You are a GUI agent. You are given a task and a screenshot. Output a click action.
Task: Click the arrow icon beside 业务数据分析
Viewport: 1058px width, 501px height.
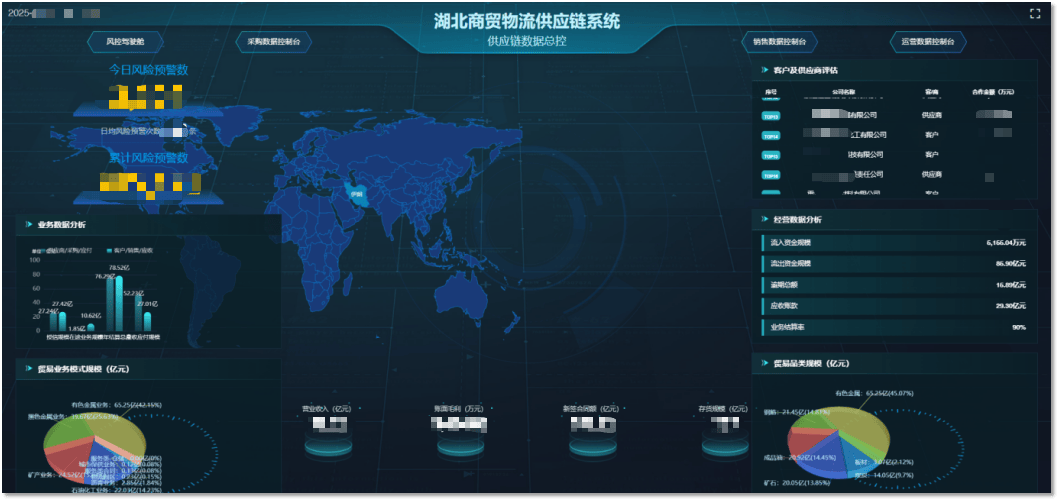coord(29,224)
